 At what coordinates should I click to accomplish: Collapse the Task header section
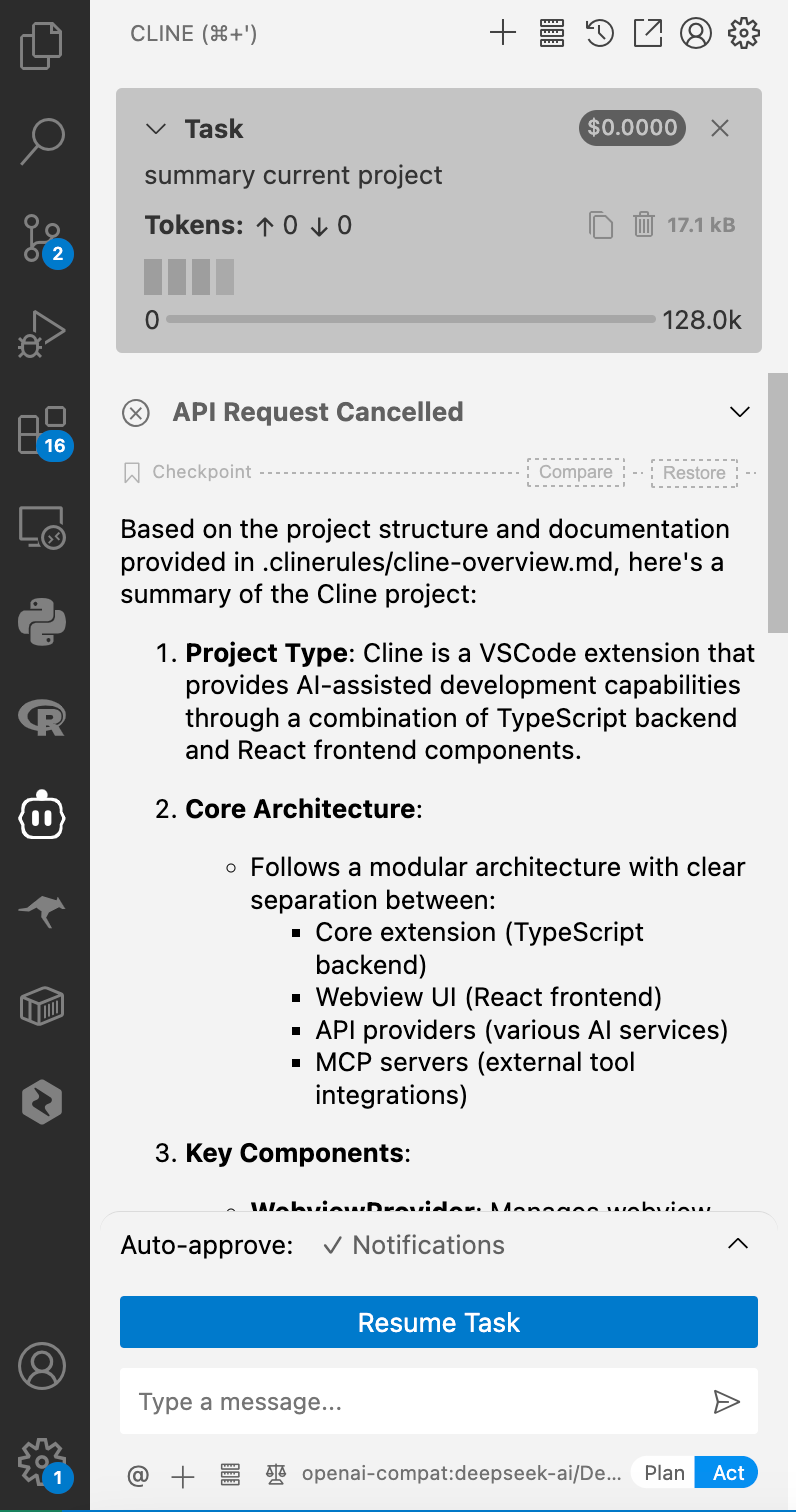point(156,129)
